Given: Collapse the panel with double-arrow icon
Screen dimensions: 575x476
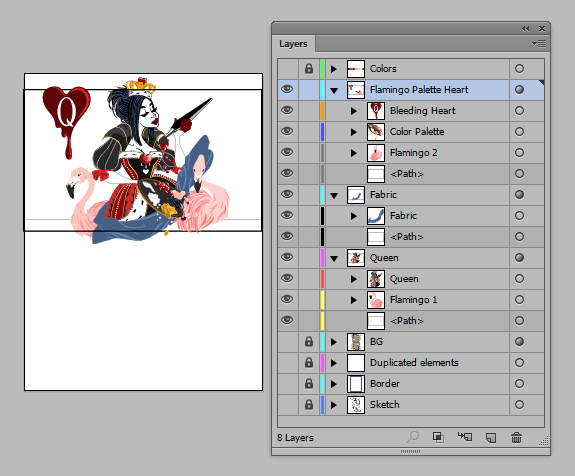Looking at the screenshot, I should [x=526, y=29].
